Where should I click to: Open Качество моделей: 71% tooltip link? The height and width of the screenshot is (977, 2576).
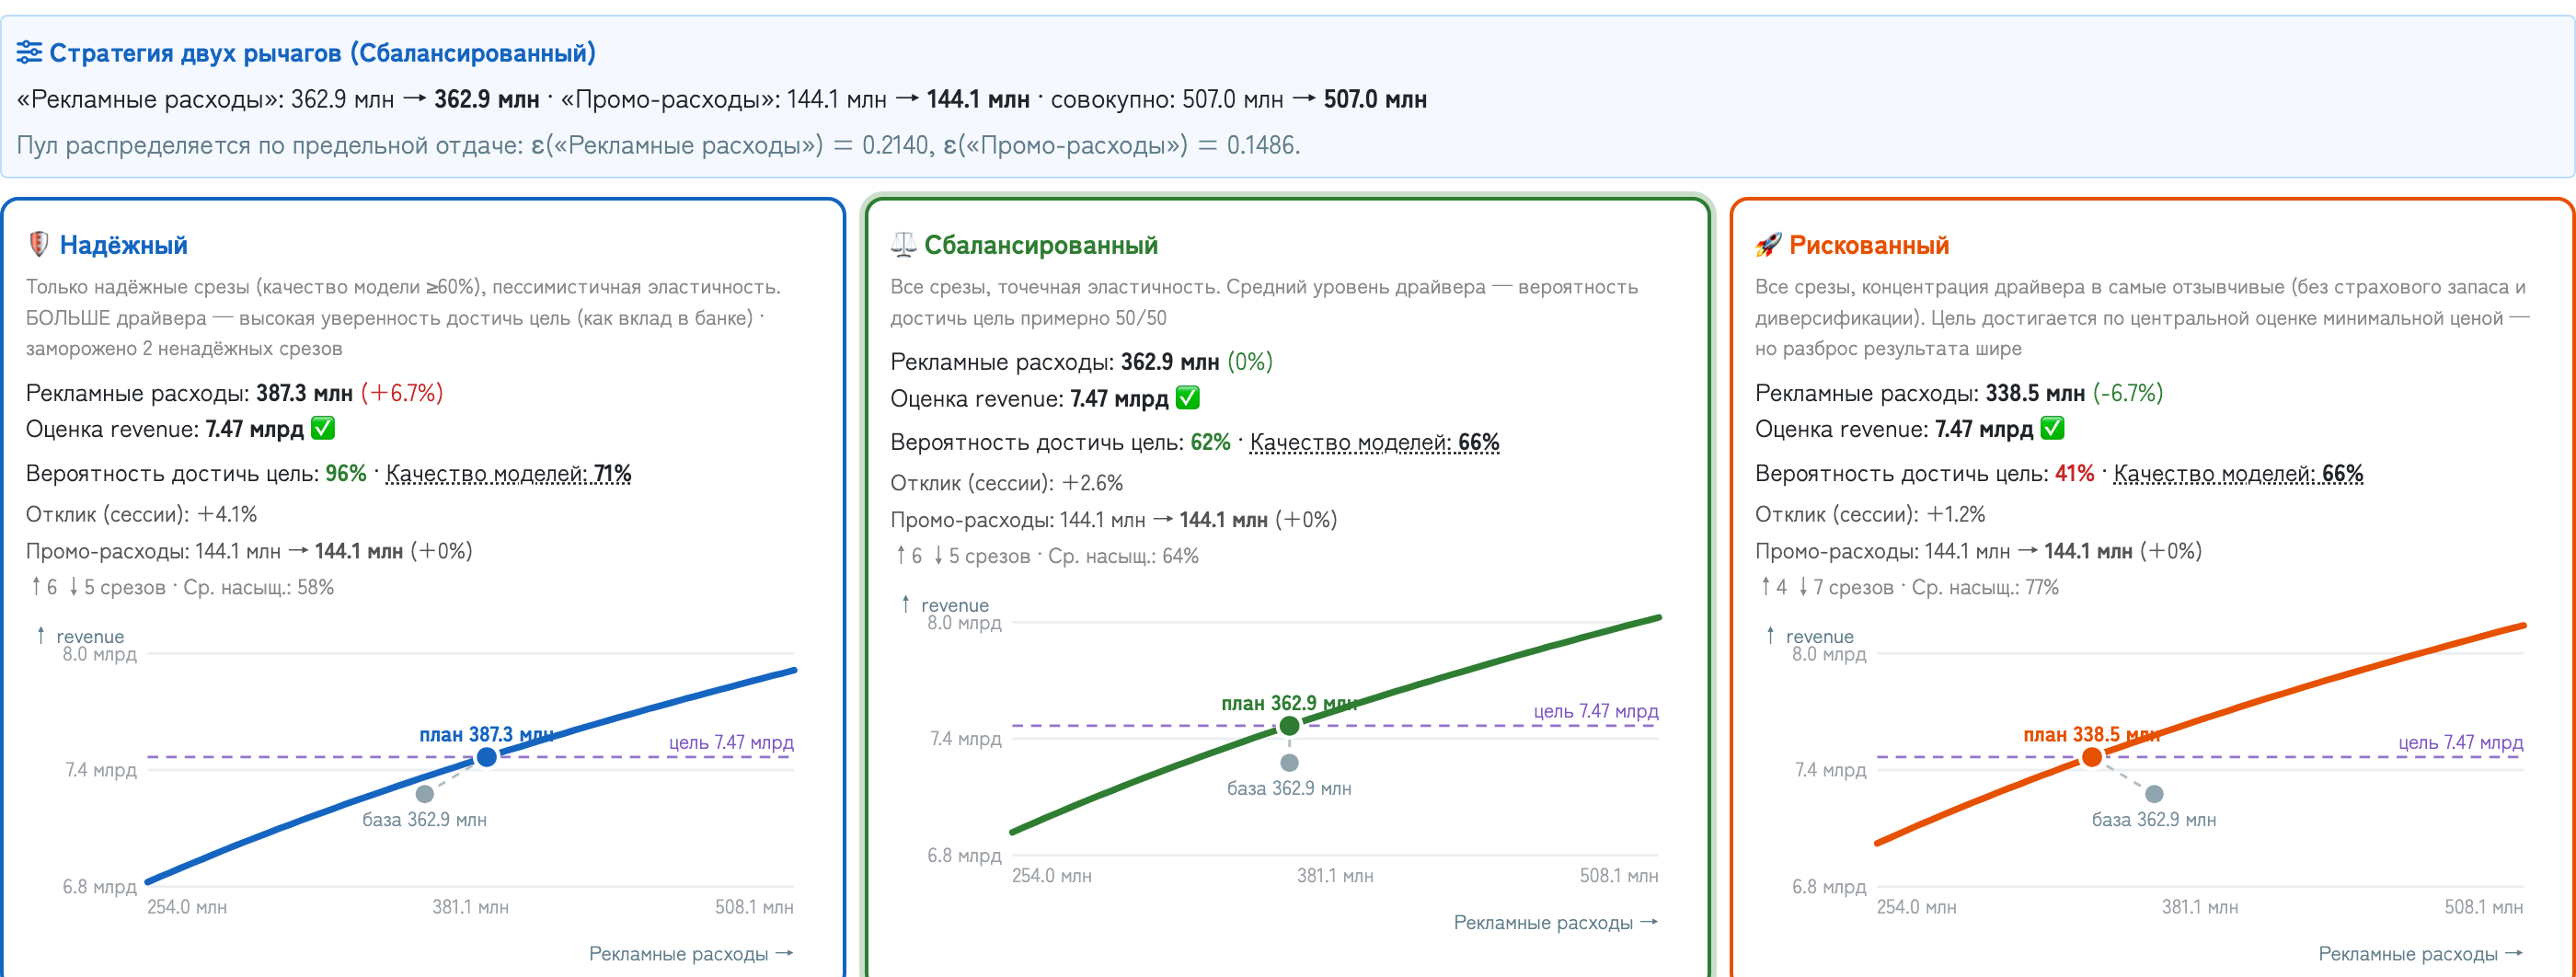click(508, 473)
